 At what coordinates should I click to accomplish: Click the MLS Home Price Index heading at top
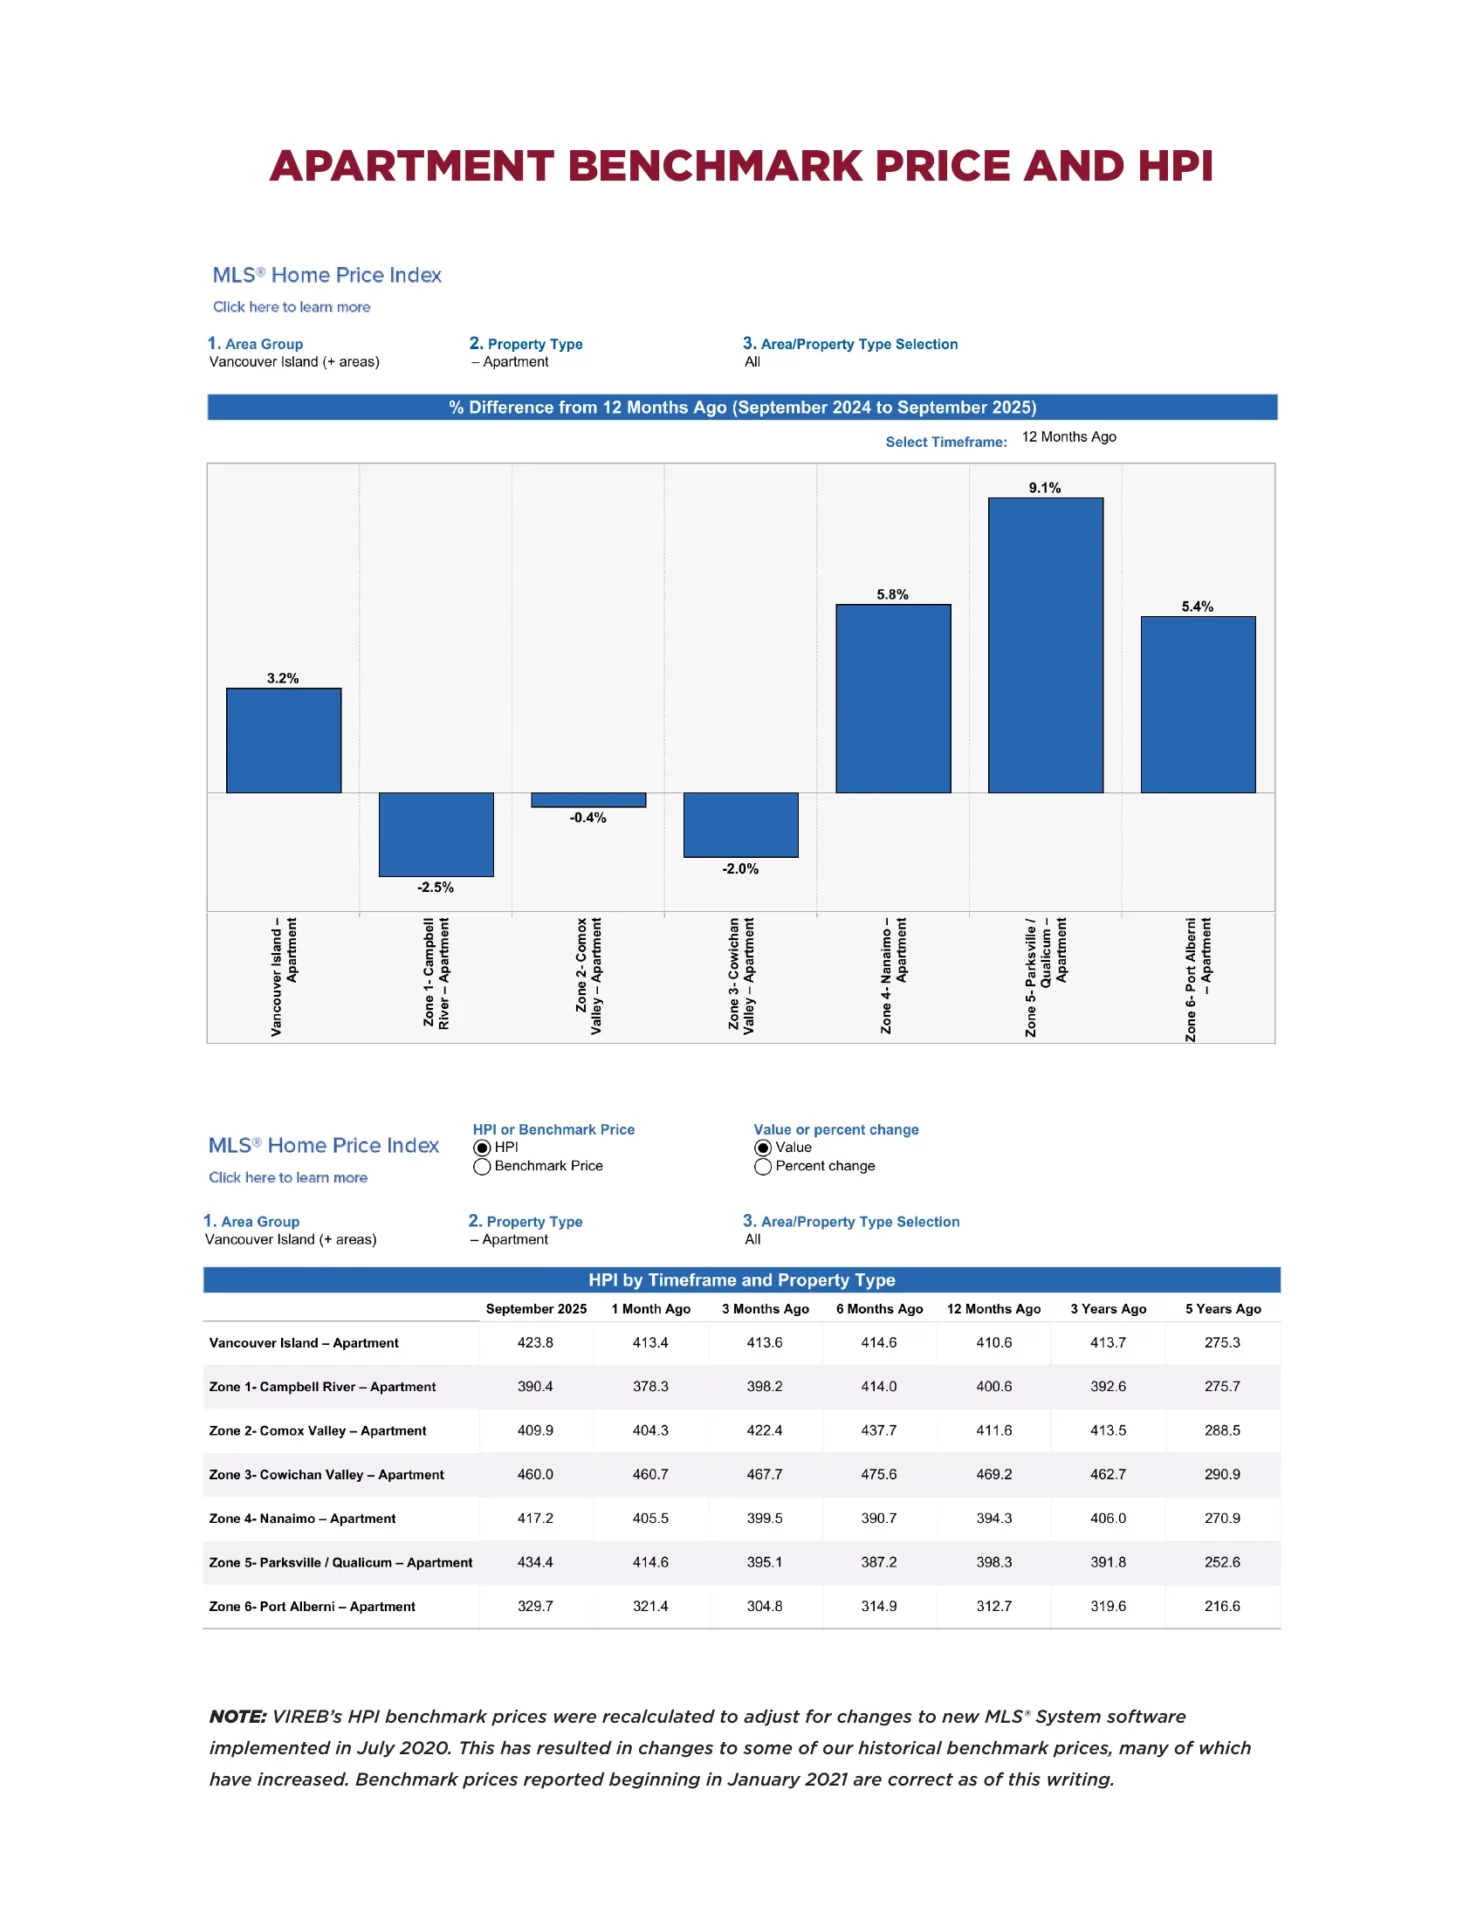tap(327, 275)
